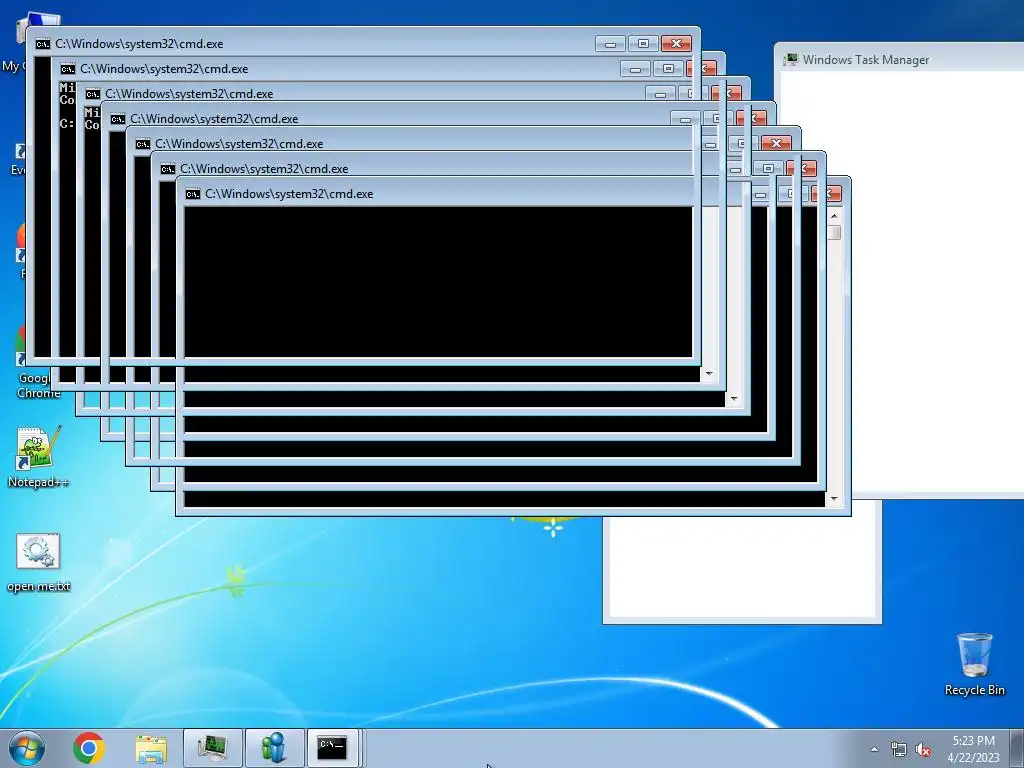Click the Windows Task Manager title bar
The image size is (1024, 768).
click(x=901, y=59)
